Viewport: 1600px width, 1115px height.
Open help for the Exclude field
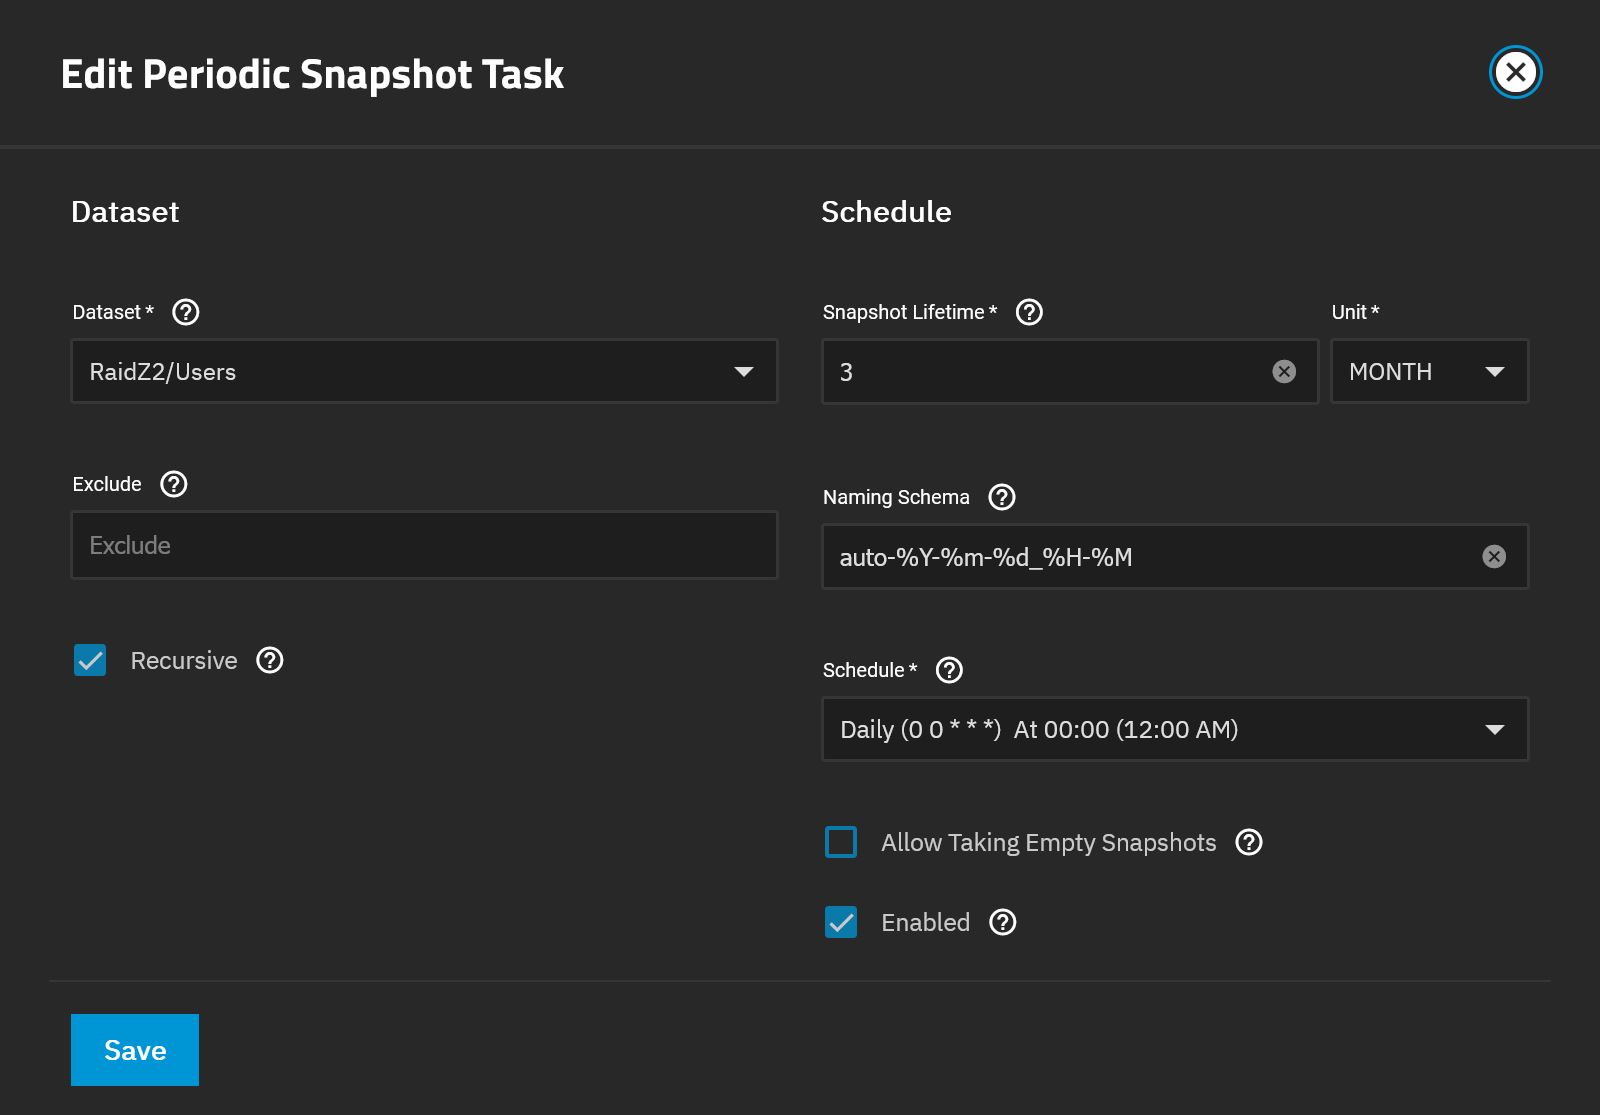(174, 484)
